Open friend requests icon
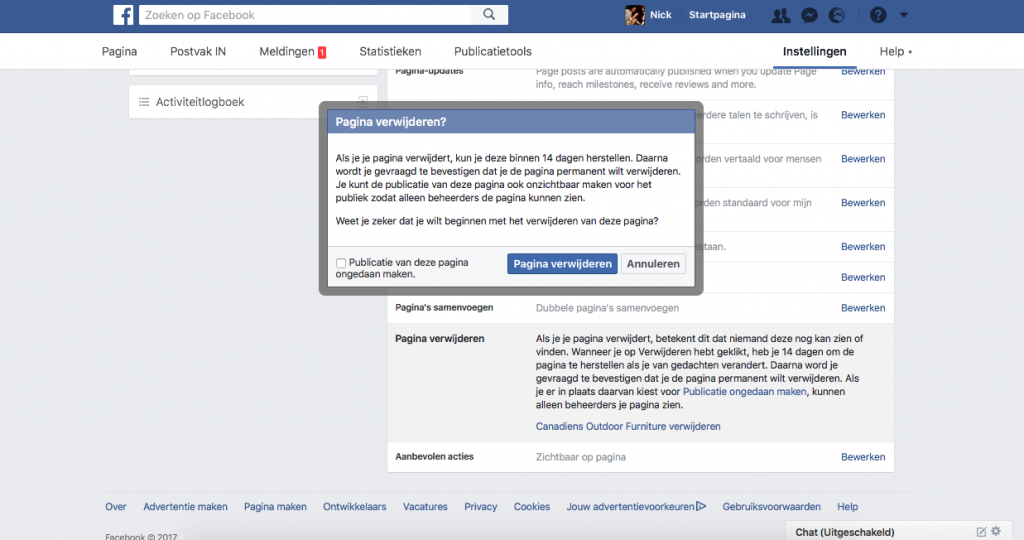 [x=780, y=15]
